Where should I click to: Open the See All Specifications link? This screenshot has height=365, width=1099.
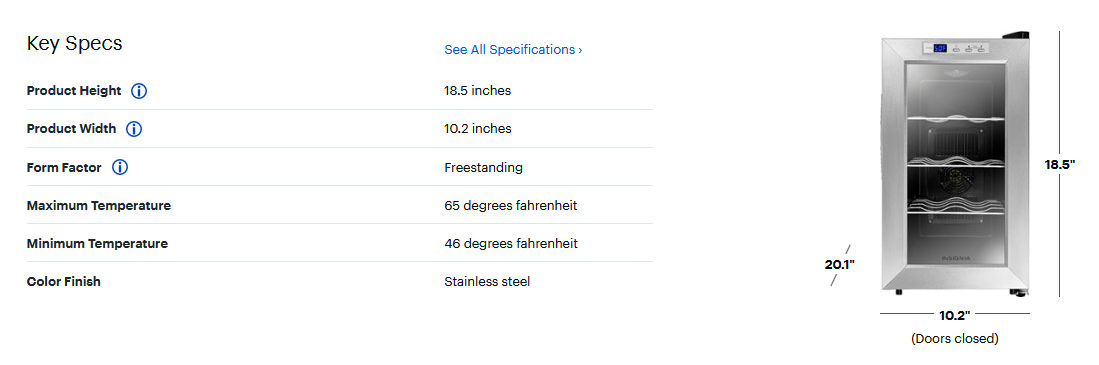click(x=513, y=50)
